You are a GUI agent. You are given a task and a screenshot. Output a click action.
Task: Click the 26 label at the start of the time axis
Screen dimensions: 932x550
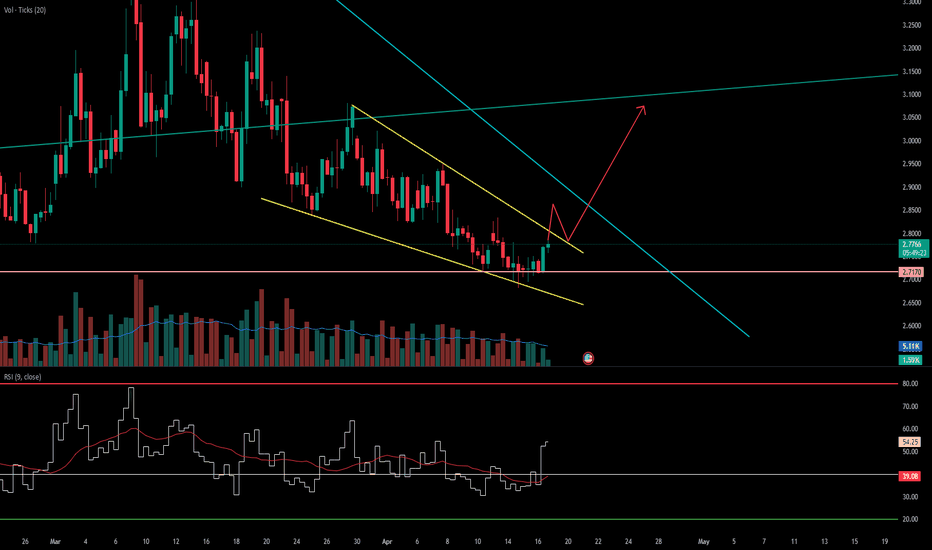pyautogui.click(x=25, y=542)
